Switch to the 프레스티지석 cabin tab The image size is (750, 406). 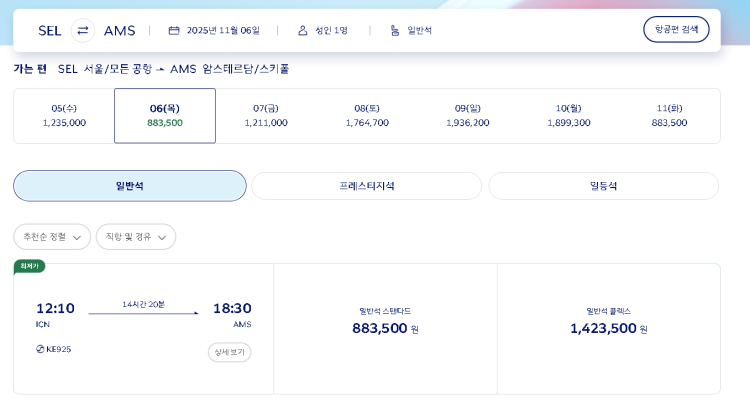366,186
